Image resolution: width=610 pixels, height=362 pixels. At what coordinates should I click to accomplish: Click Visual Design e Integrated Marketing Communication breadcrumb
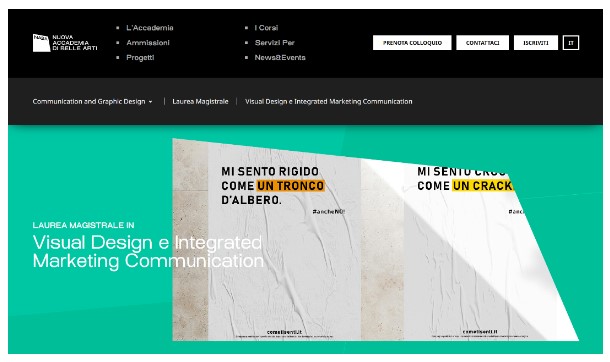pos(329,101)
